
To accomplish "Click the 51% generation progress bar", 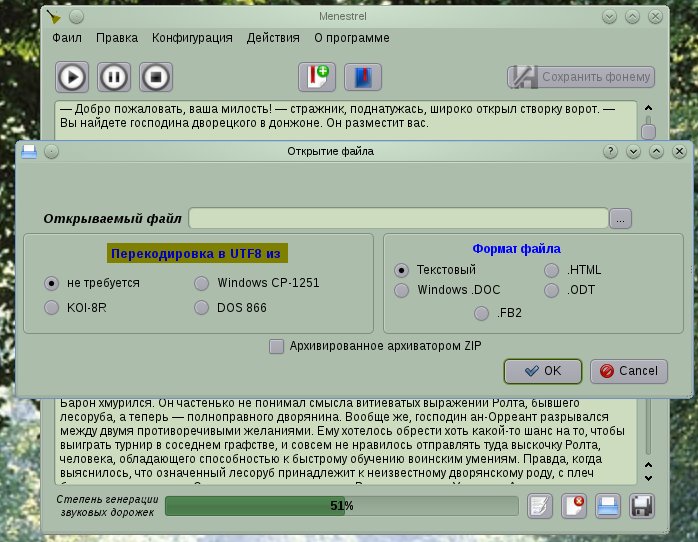I will [341, 506].
